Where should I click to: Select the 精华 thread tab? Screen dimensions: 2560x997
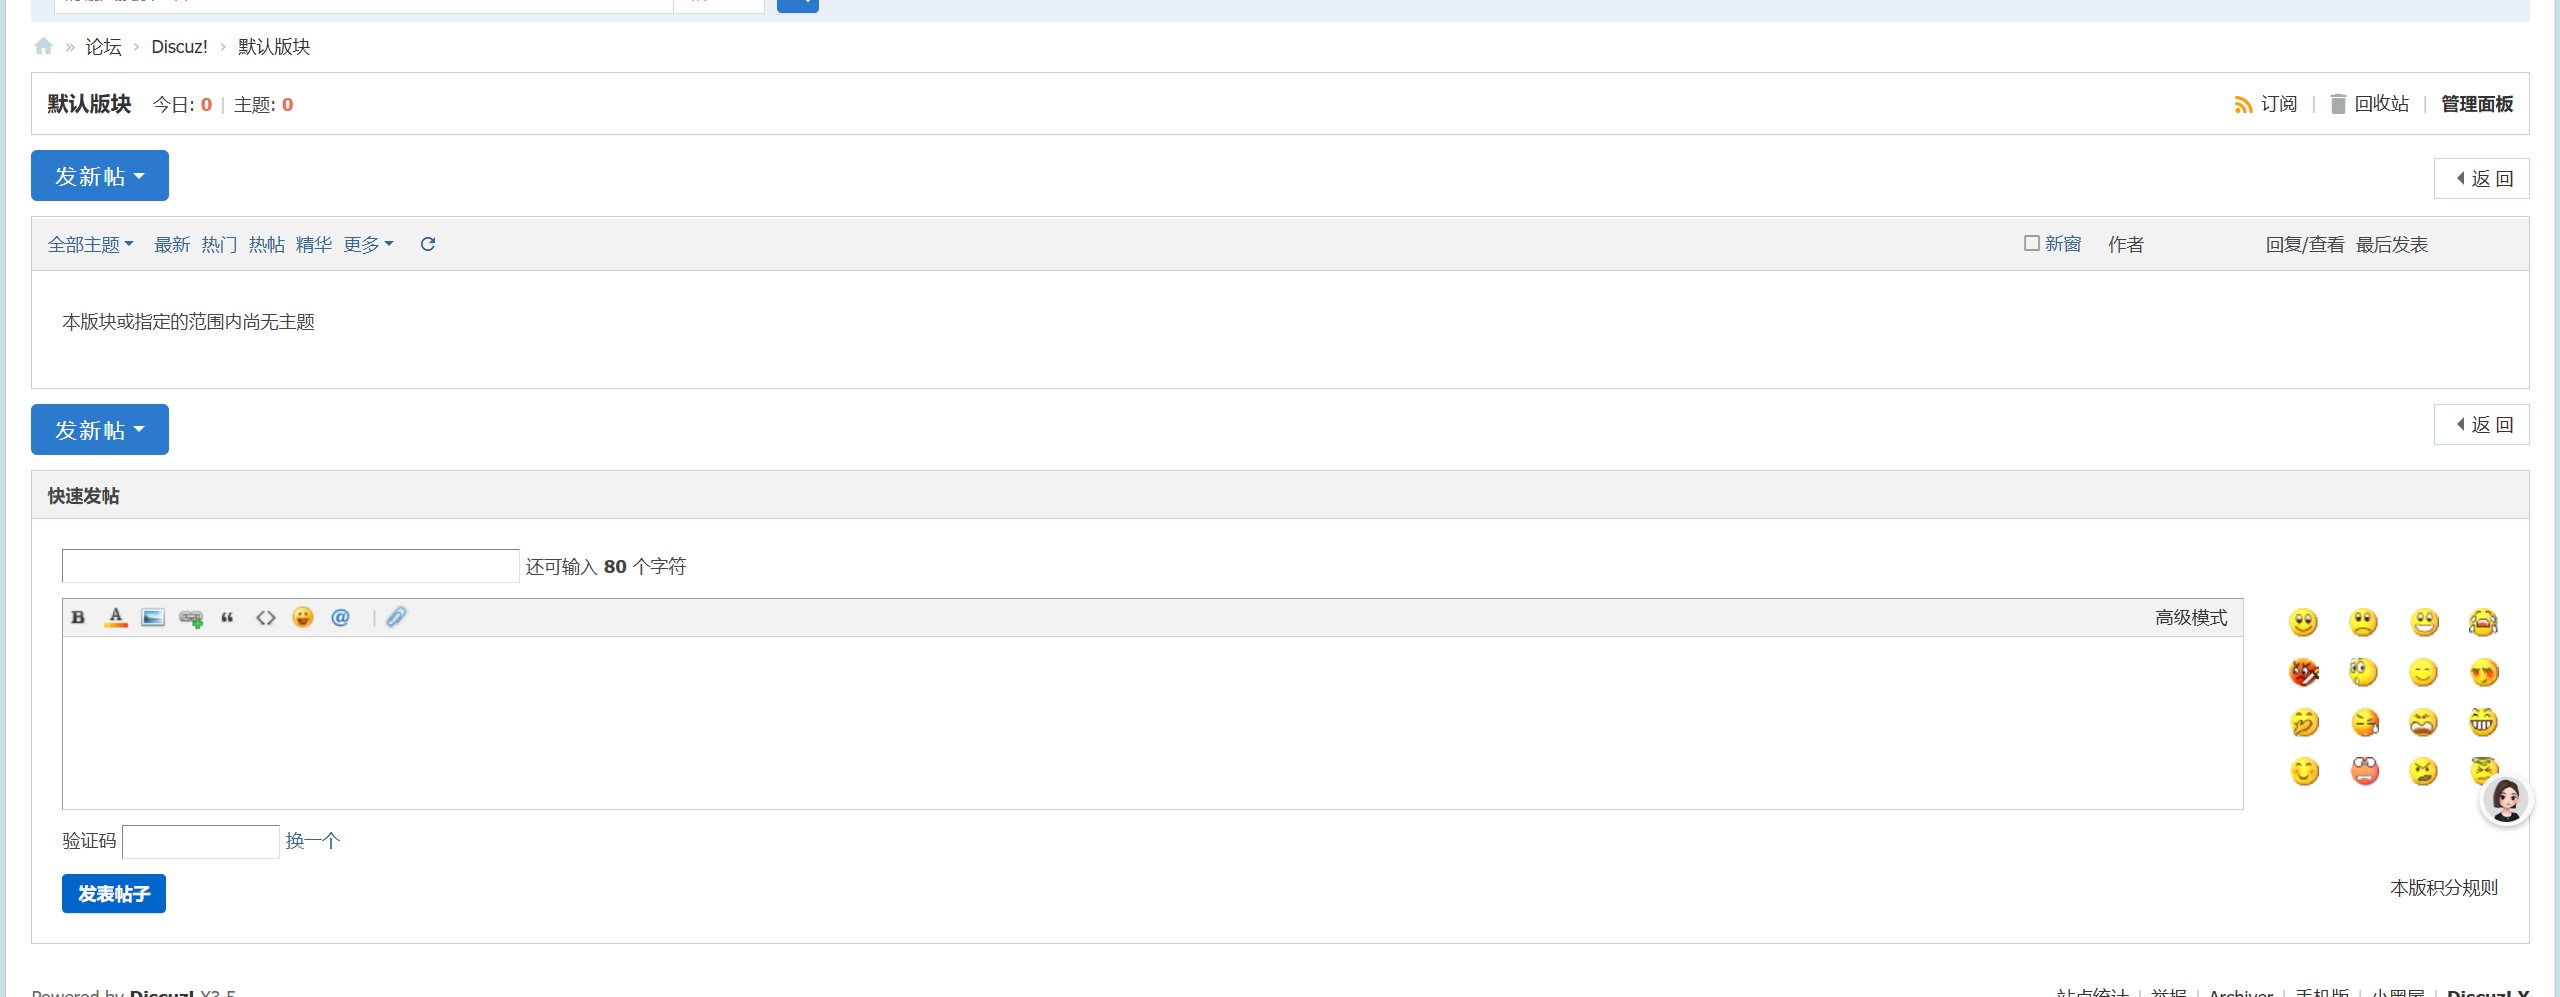pyautogui.click(x=314, y=245)
